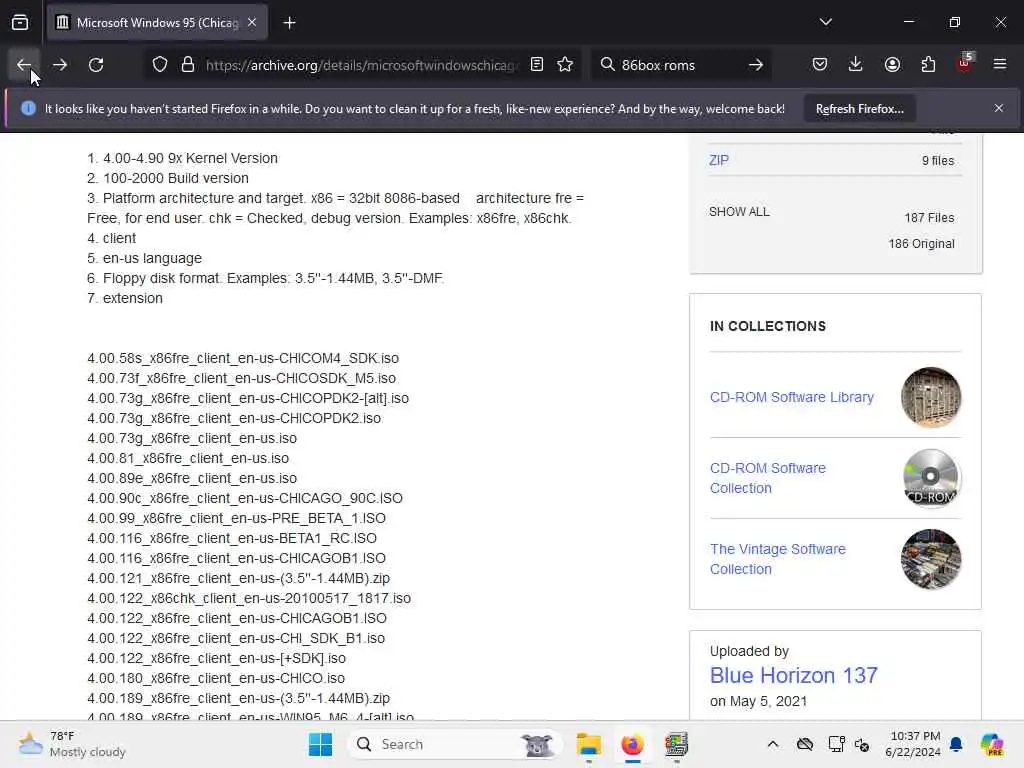Click the 4.00.122 [+SDK].iso filename

coord(216,659)
